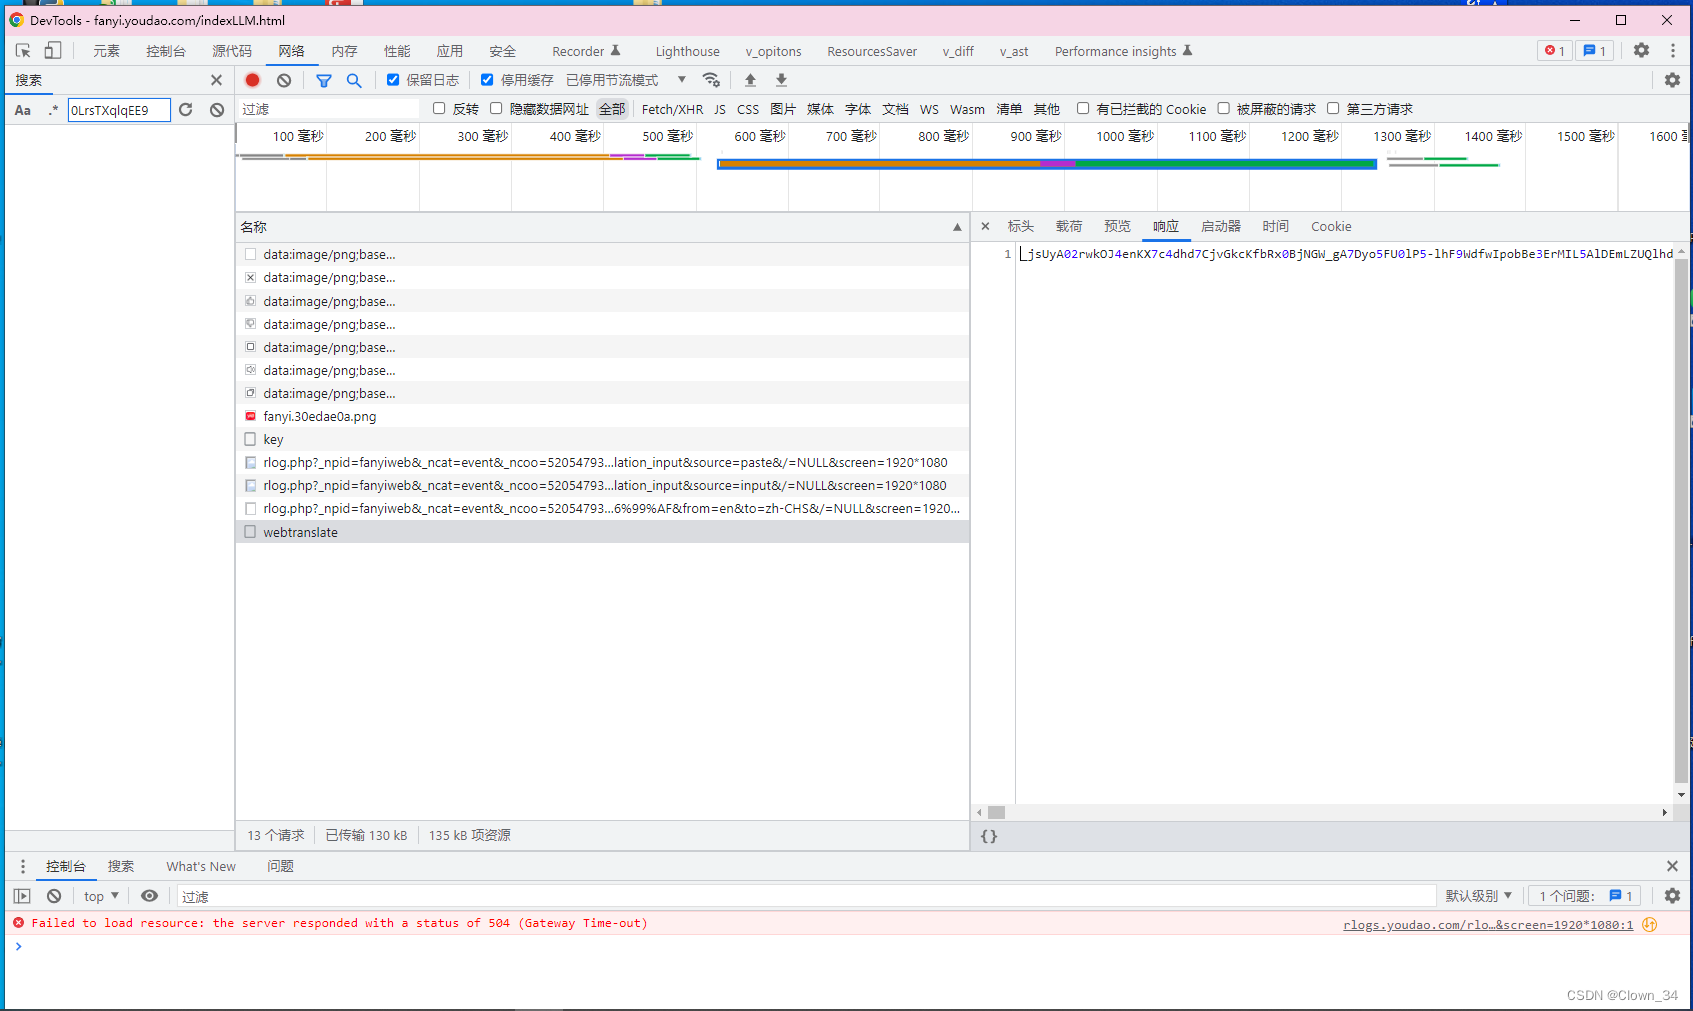The height and width of the screenshot is (1011, 1693).
Task: Clear console output icon
Action: [x=54, y=896]
